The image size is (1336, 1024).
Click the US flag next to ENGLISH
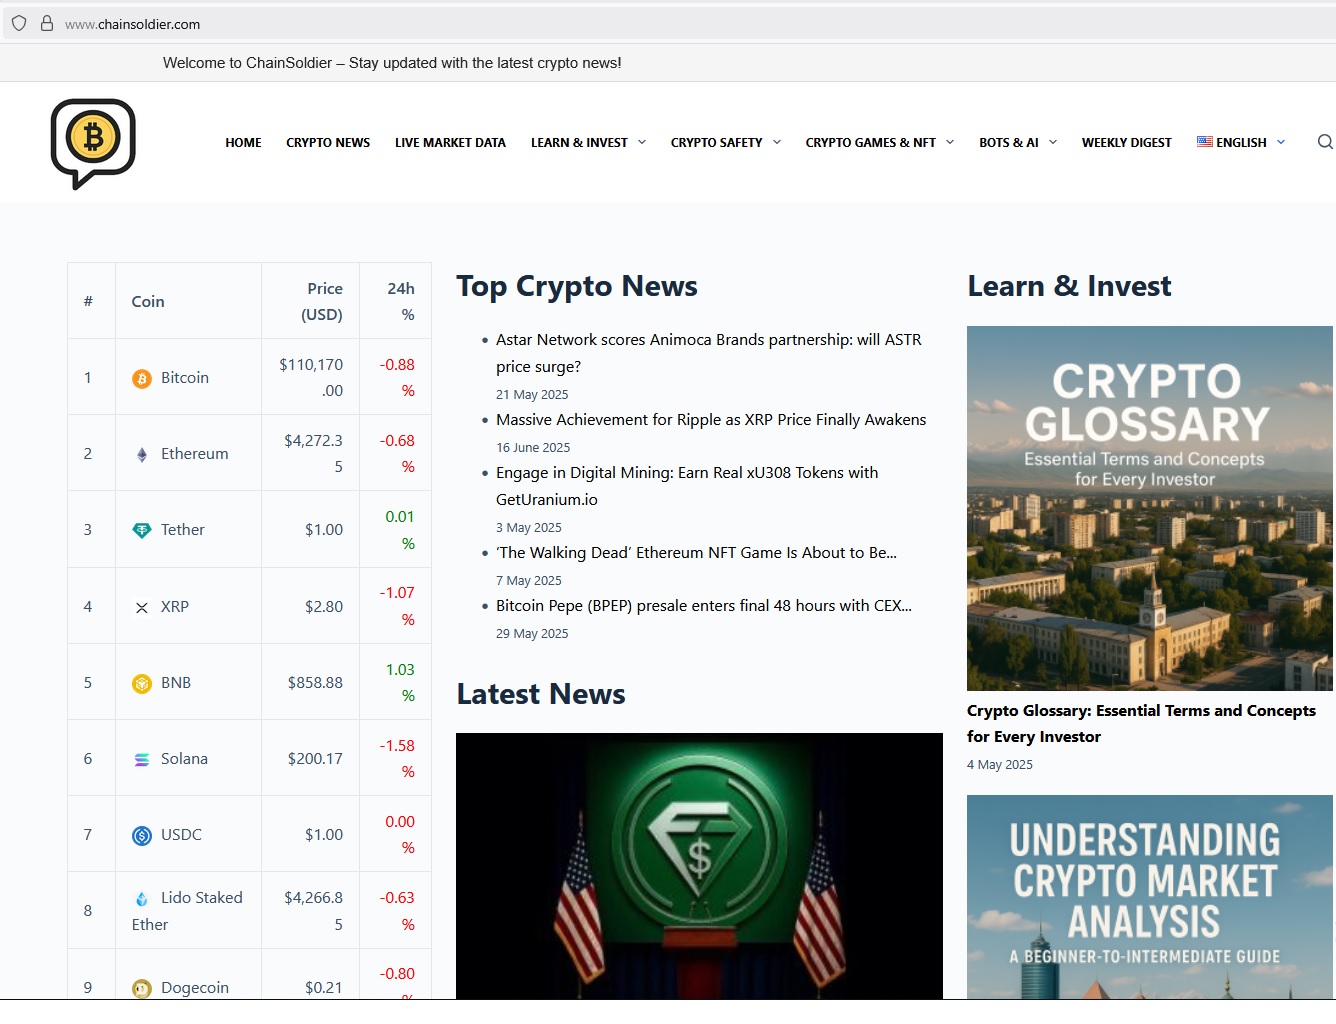[x=1204, y=142]
